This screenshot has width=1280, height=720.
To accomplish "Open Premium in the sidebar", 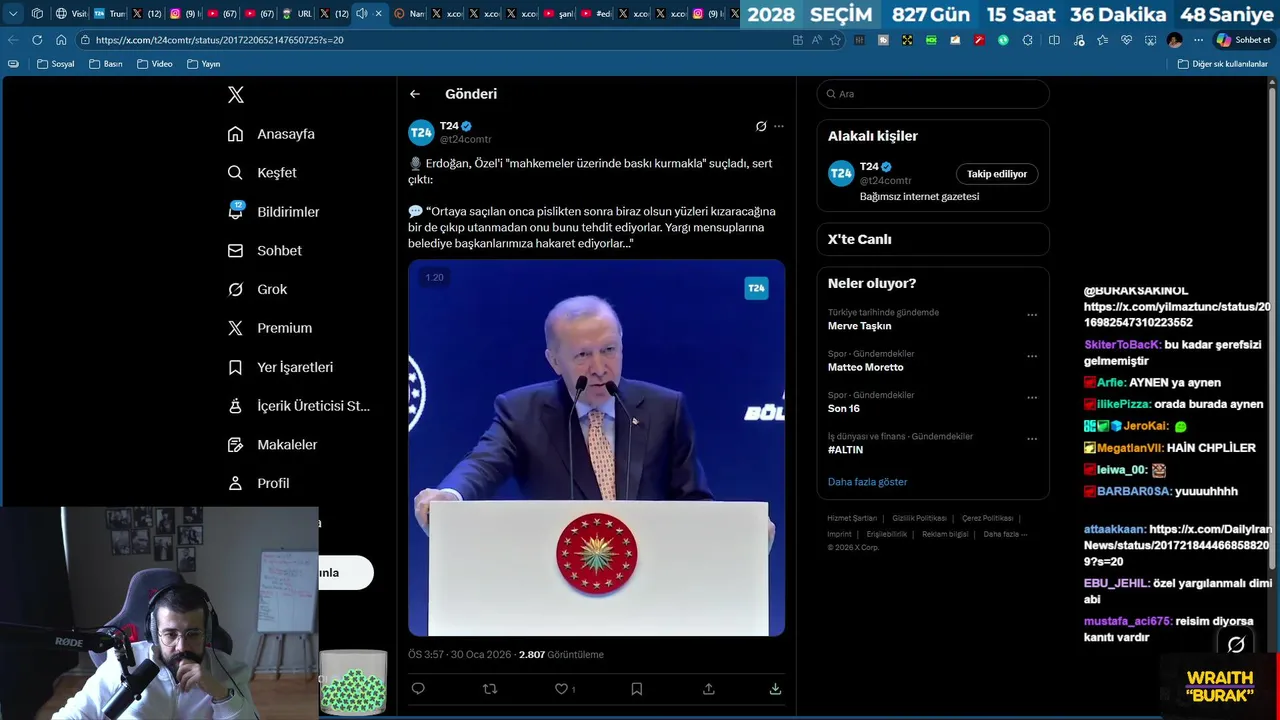I will (x=270, y=328).
